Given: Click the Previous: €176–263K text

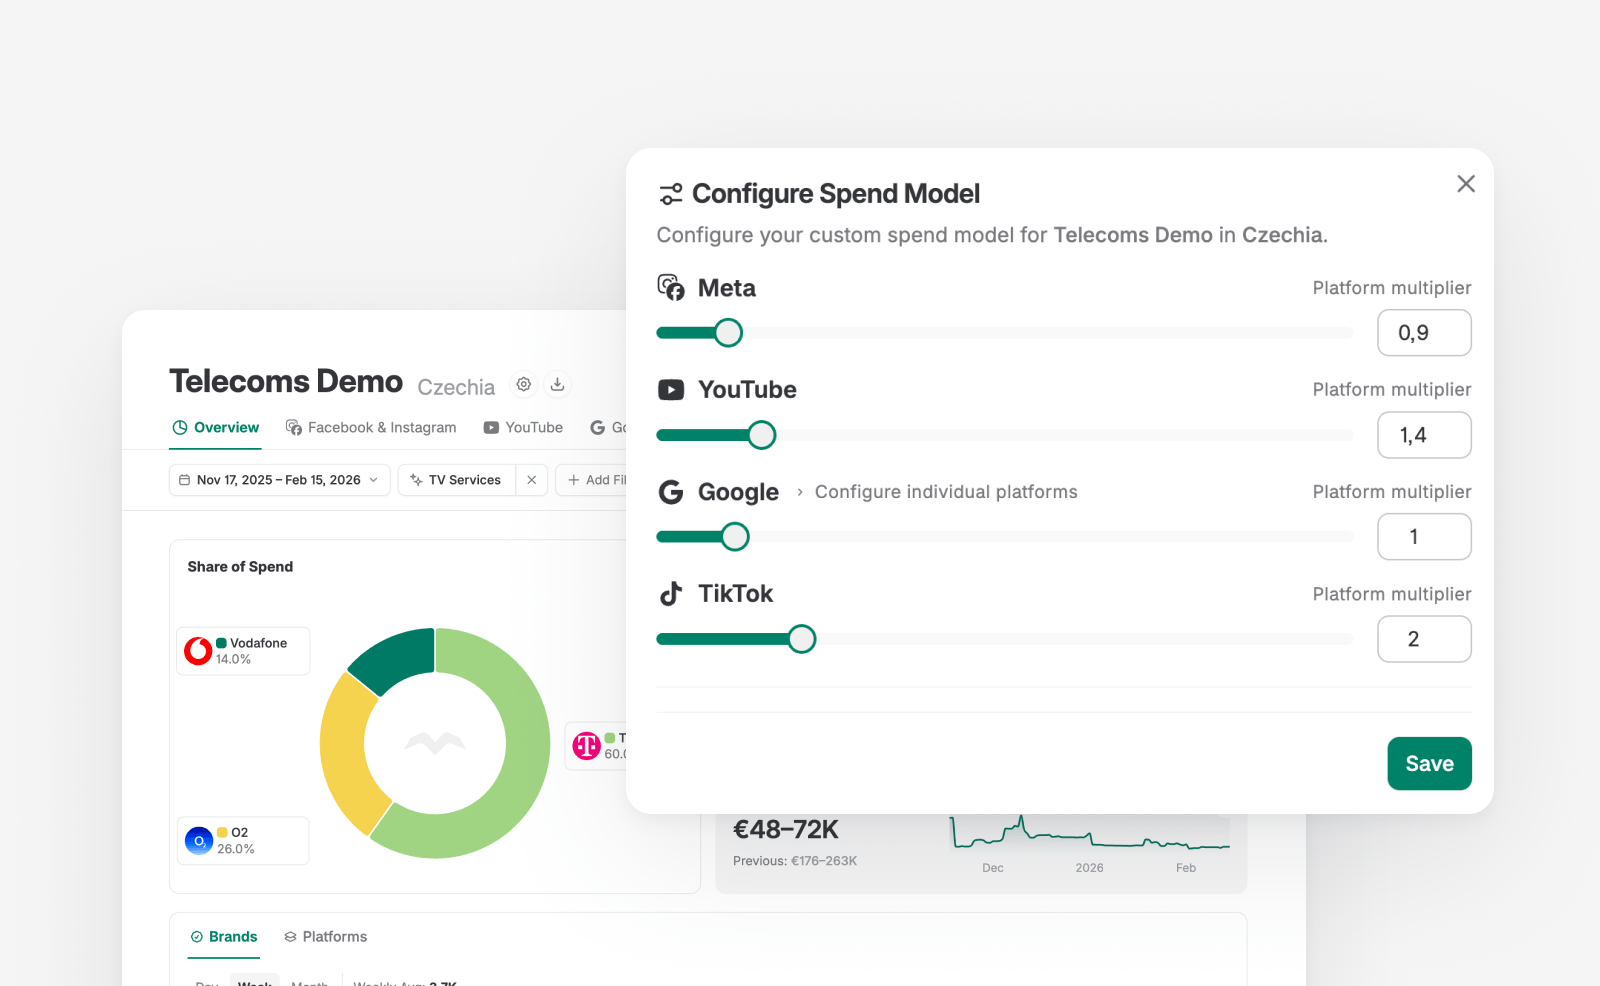Looking at the screenshot, I should [x=795, y=861].
